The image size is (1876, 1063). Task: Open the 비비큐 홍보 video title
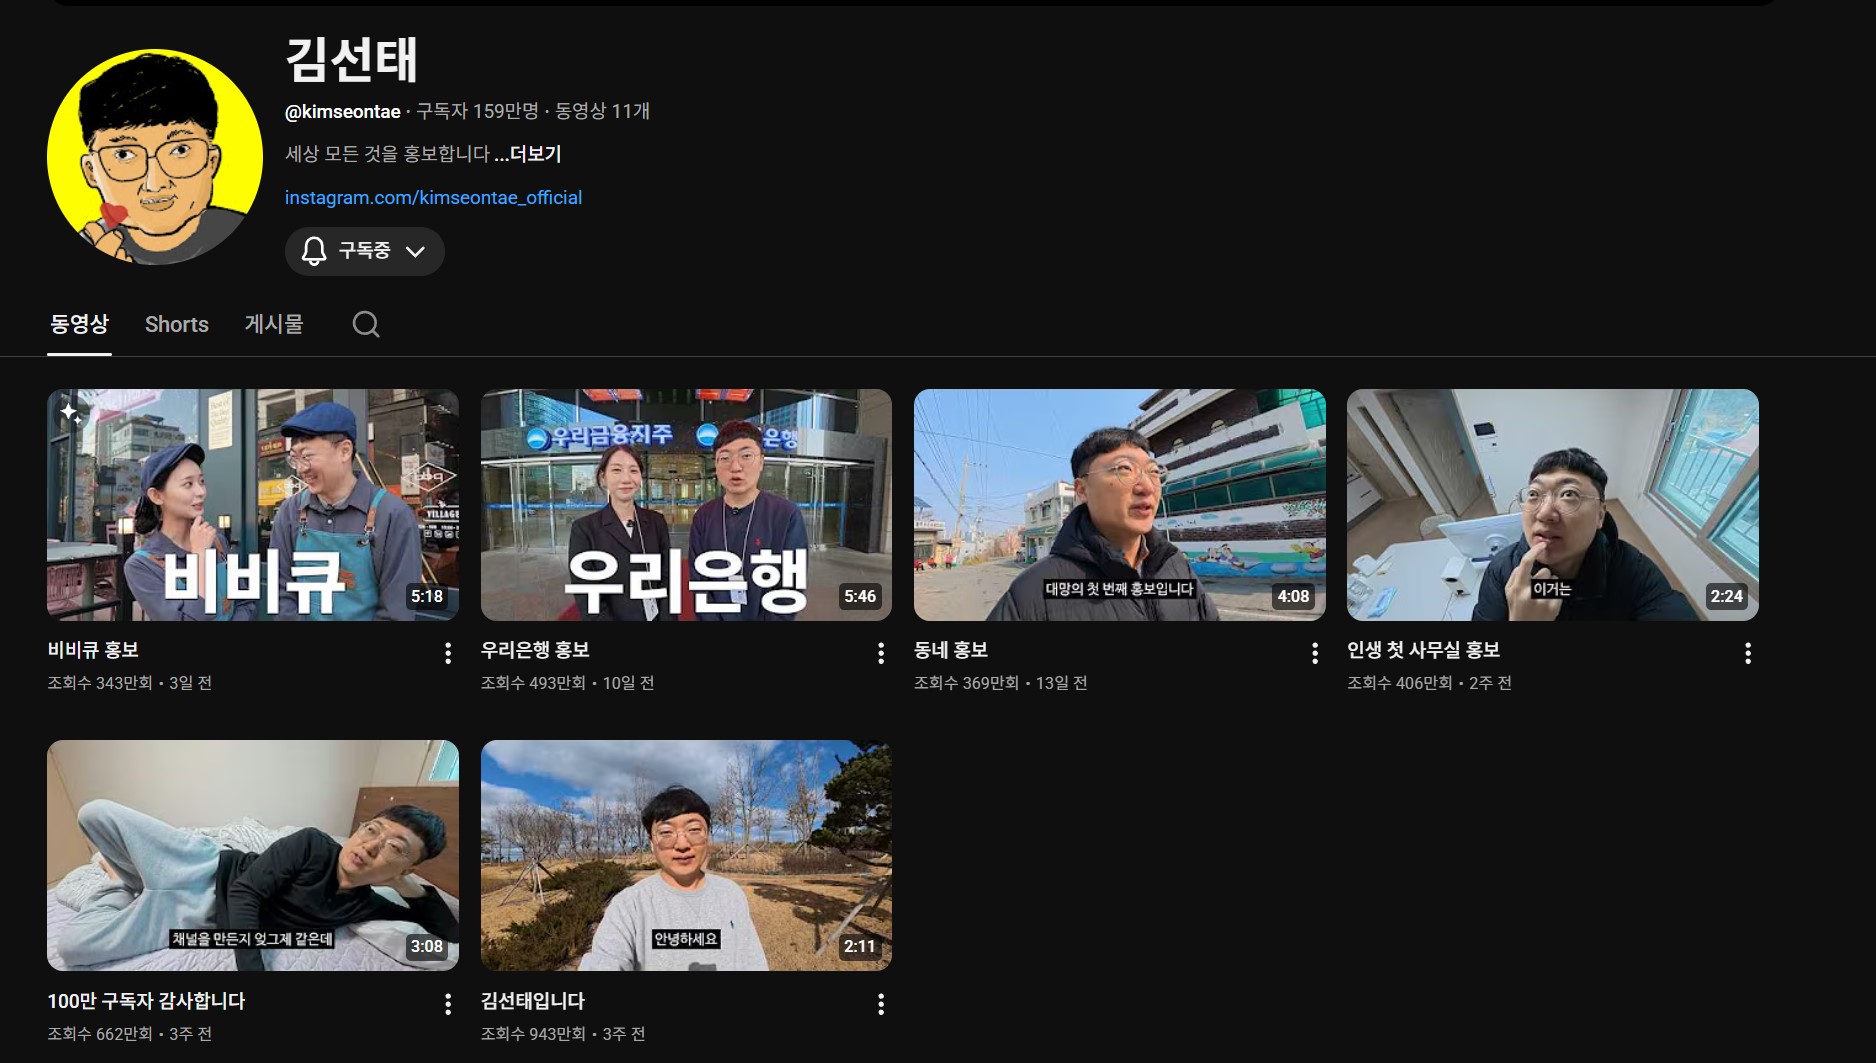[93, 650]
